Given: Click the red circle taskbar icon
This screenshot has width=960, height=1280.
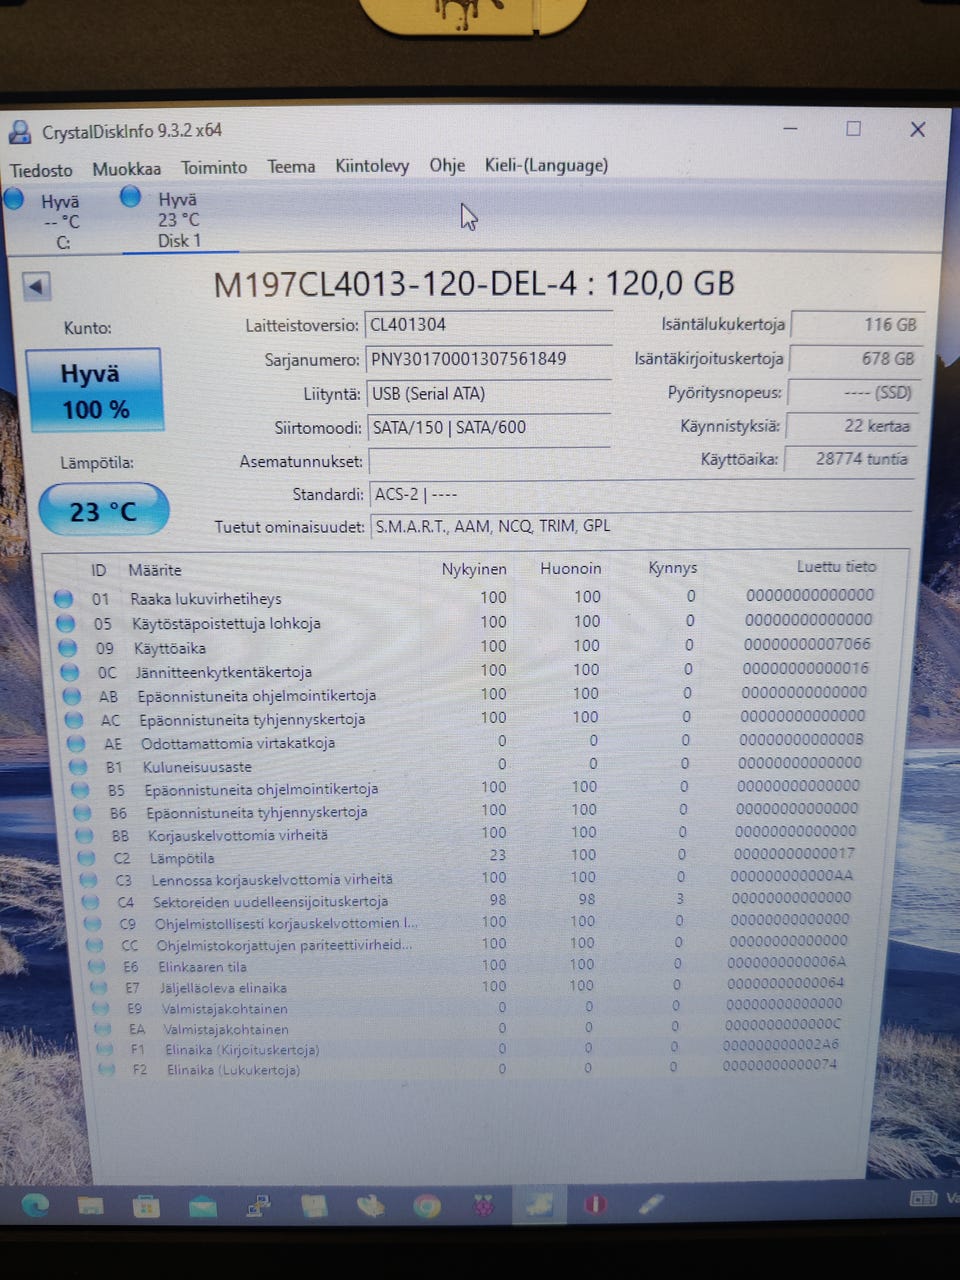Looking at the screenshot, I should (596, 1204).
